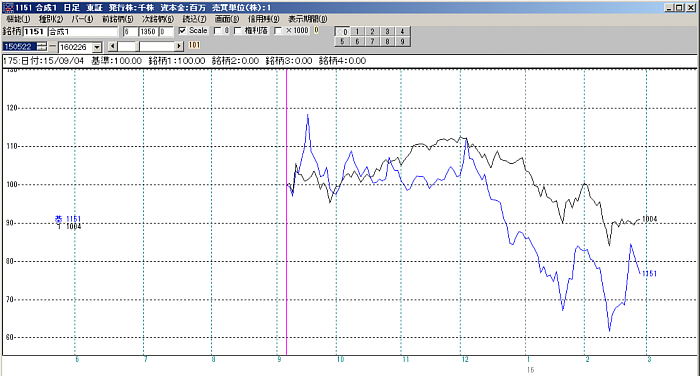Screen dimensions: 700x376
Task: Choose preset button 7
Action: click(x=372, y=42)
